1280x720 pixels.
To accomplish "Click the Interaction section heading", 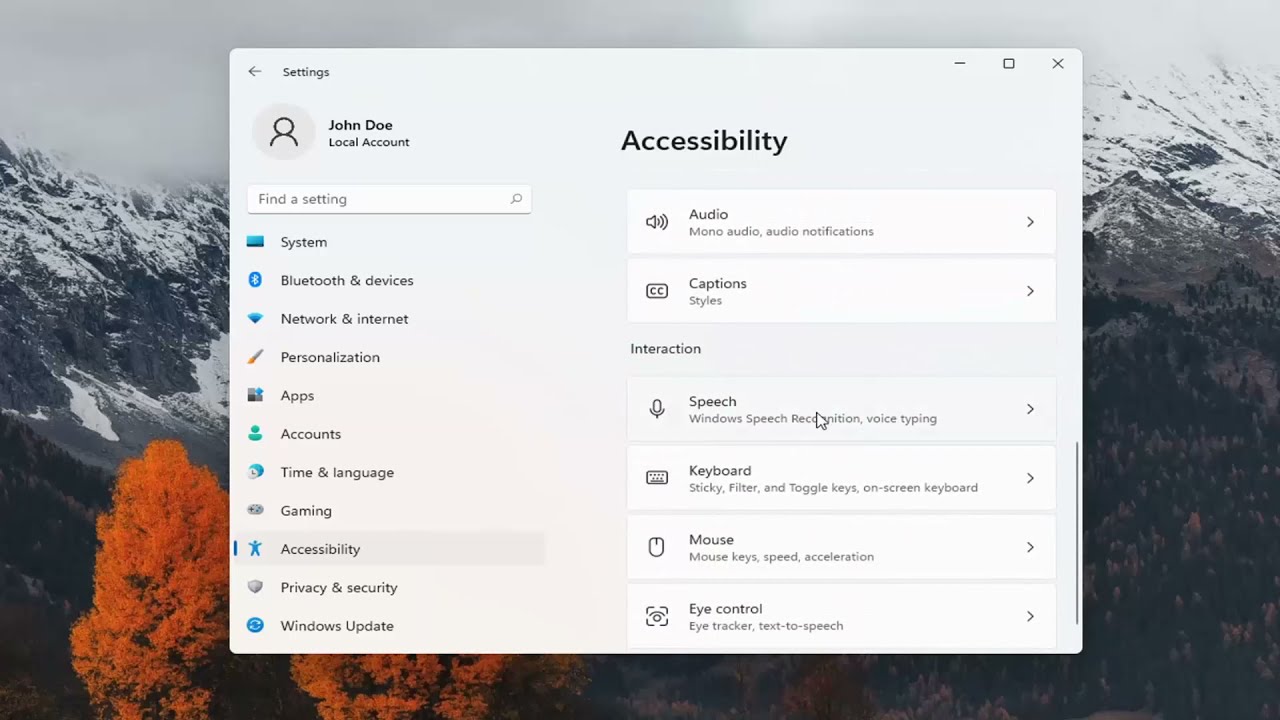I will (665, 349).
